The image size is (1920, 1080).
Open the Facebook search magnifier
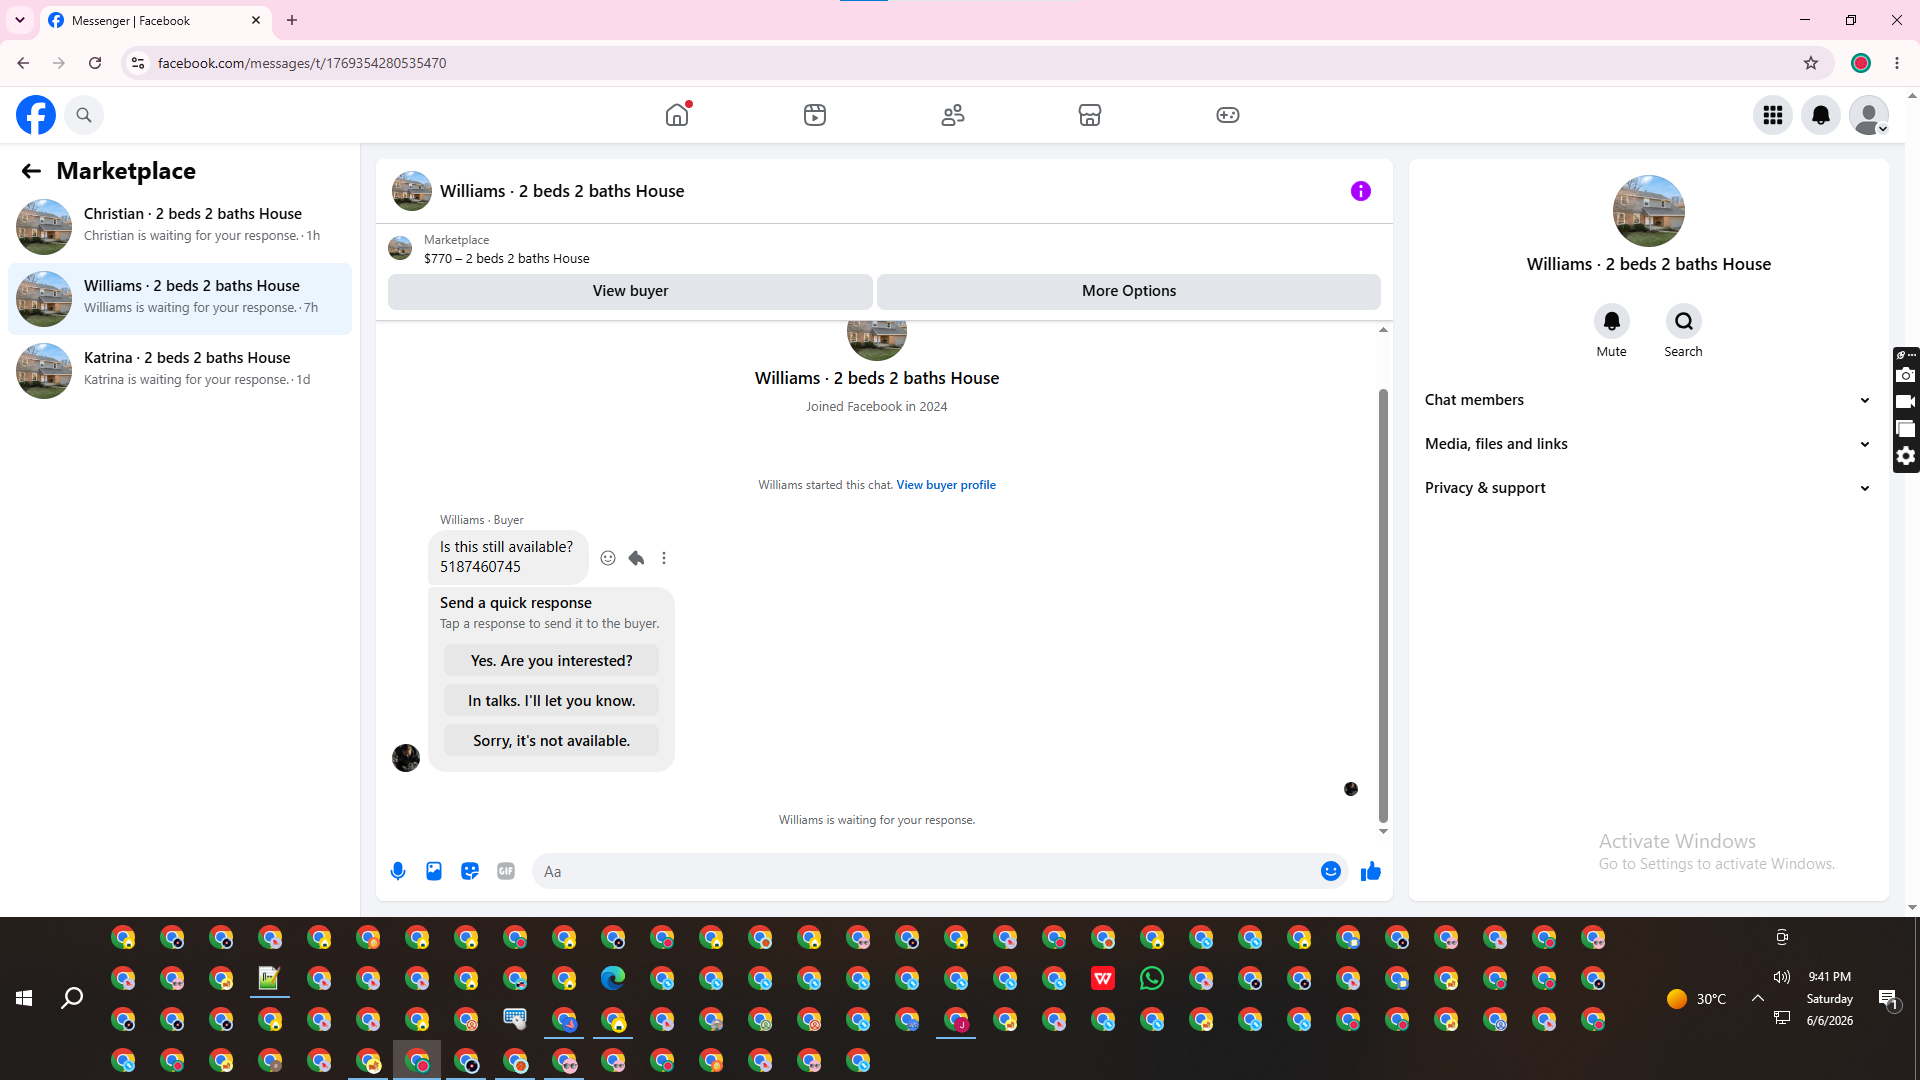coord(84,115)
